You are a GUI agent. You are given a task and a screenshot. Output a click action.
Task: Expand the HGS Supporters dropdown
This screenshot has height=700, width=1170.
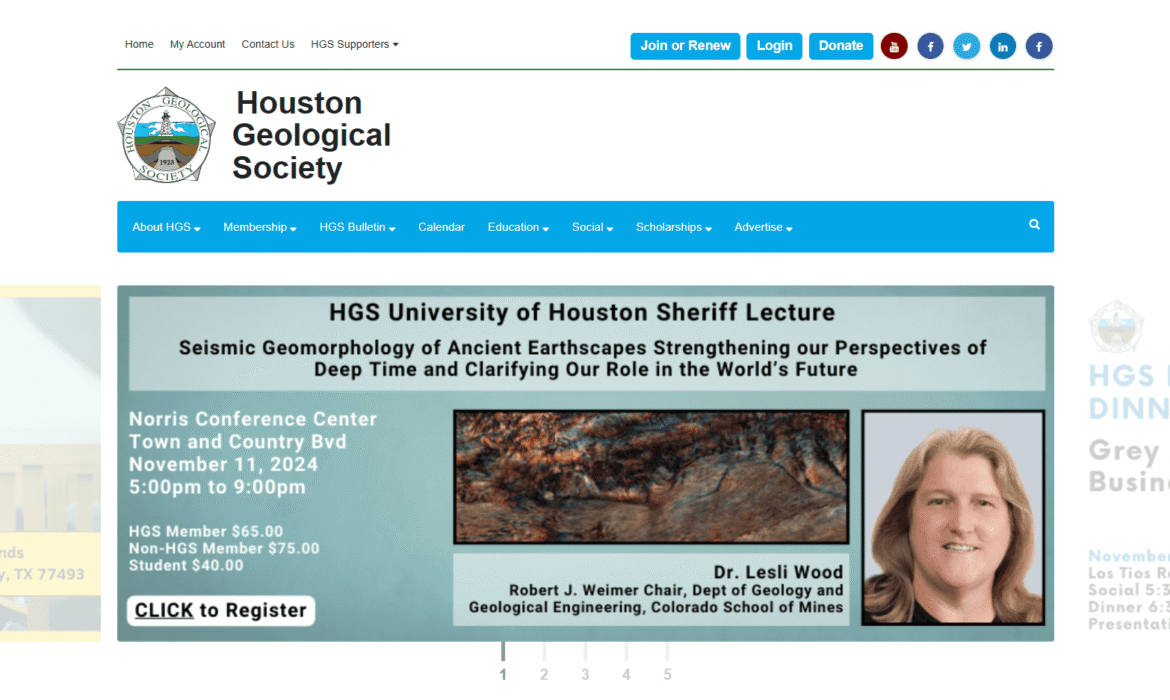tap(354, 44)
